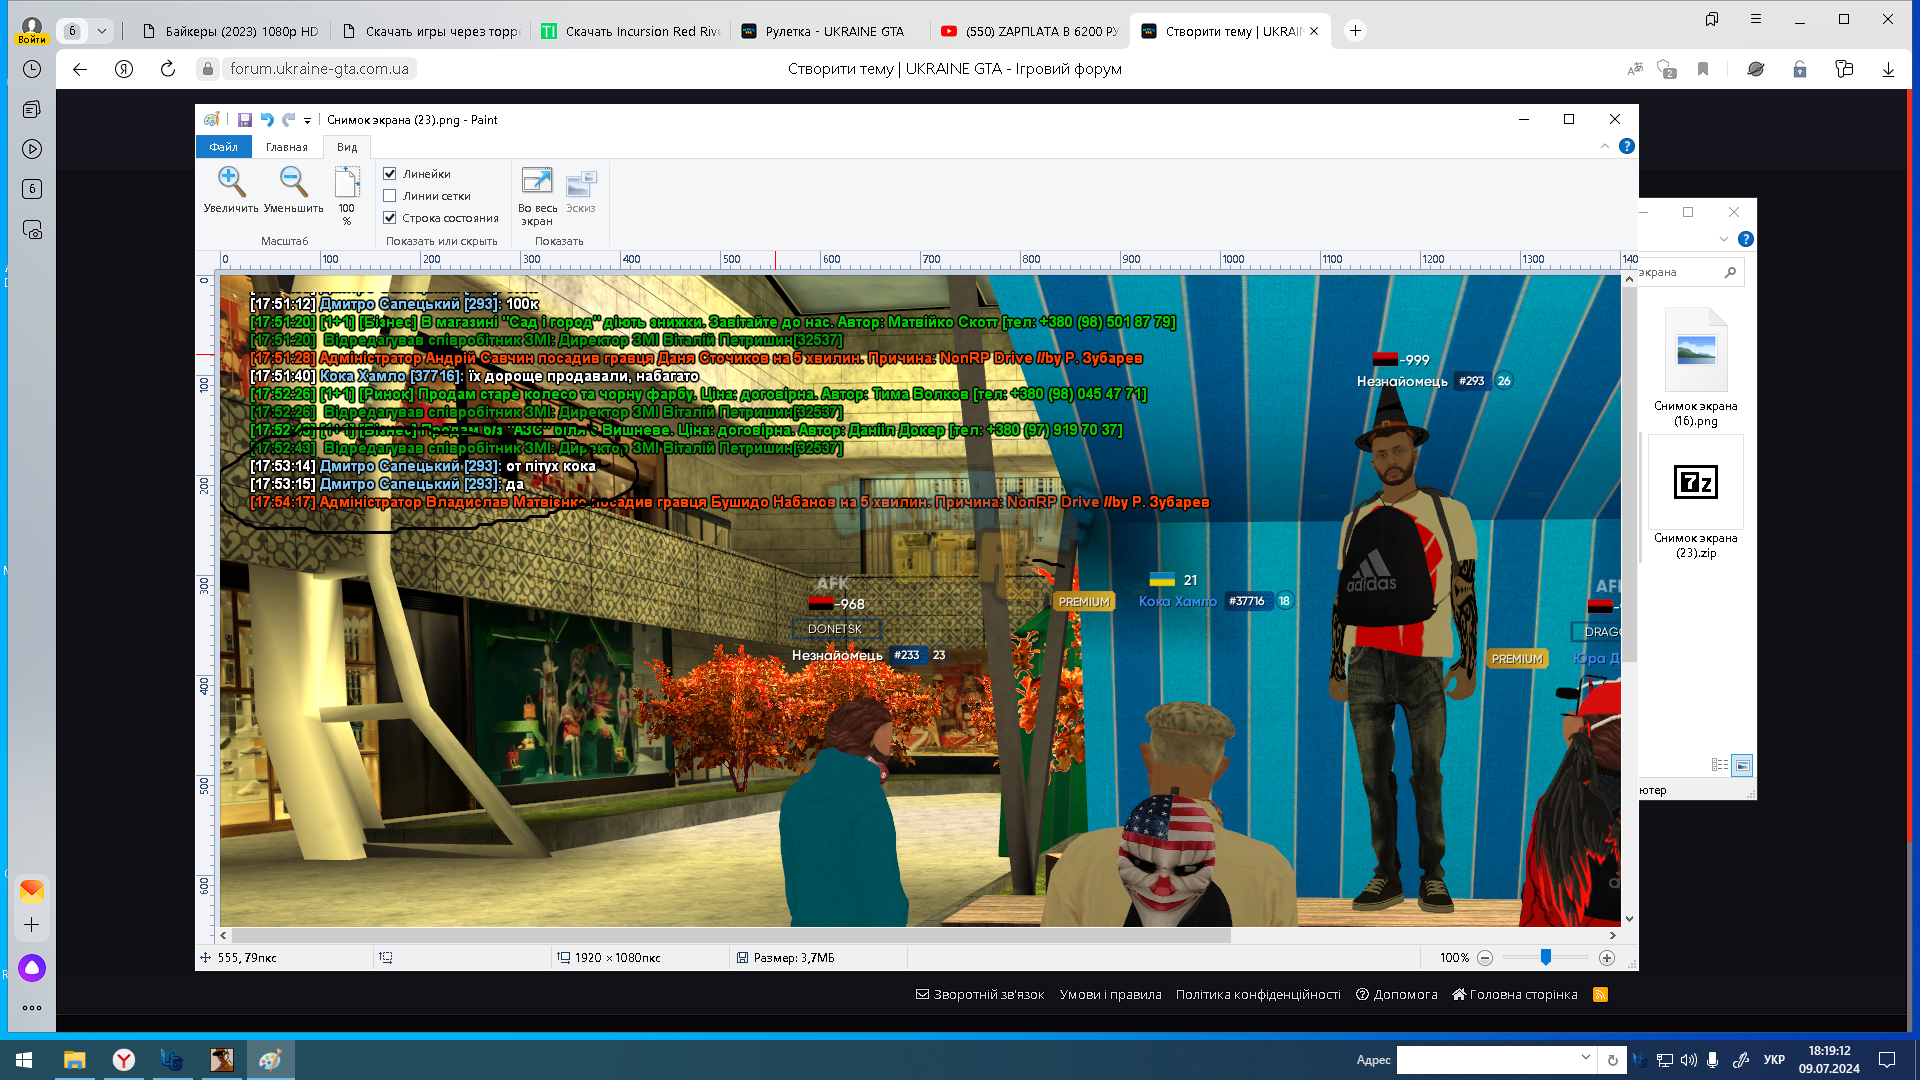Open Paint help question mark icon
Viewport: 1920px width, 1080px height.
click(1627, 146)
